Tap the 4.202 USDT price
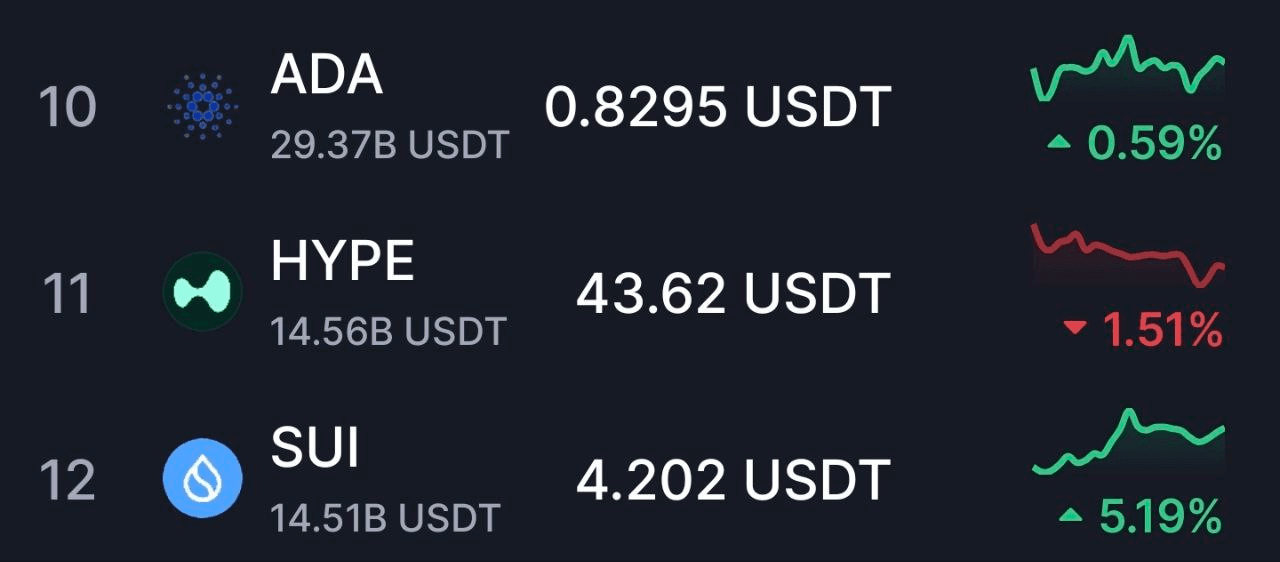 click(x=733, y=479)
